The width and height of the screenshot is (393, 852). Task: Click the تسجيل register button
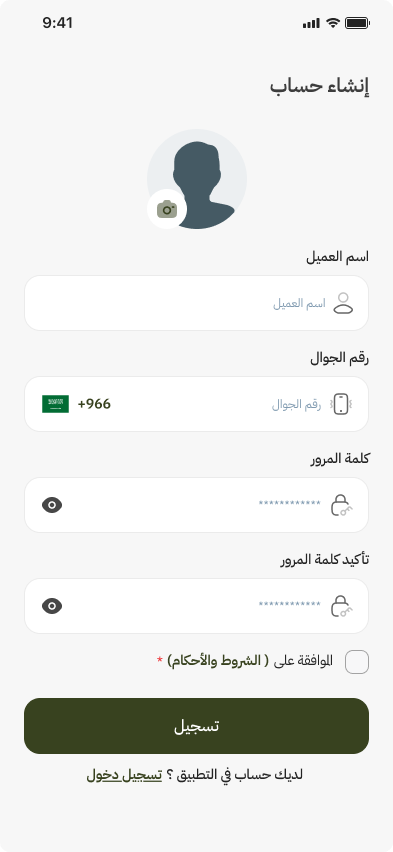pyautogui.click(x=196, y=726)
